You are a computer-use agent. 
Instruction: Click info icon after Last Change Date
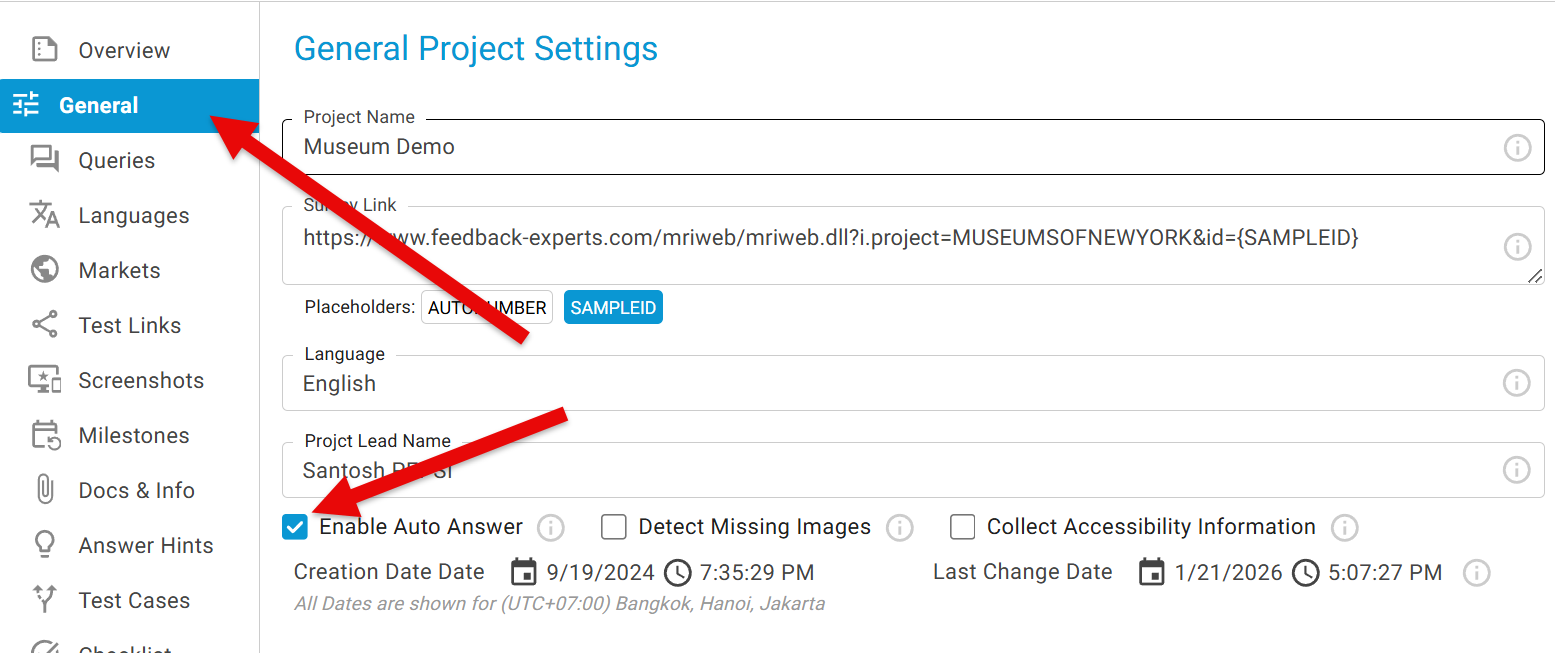click(1476, 572)
